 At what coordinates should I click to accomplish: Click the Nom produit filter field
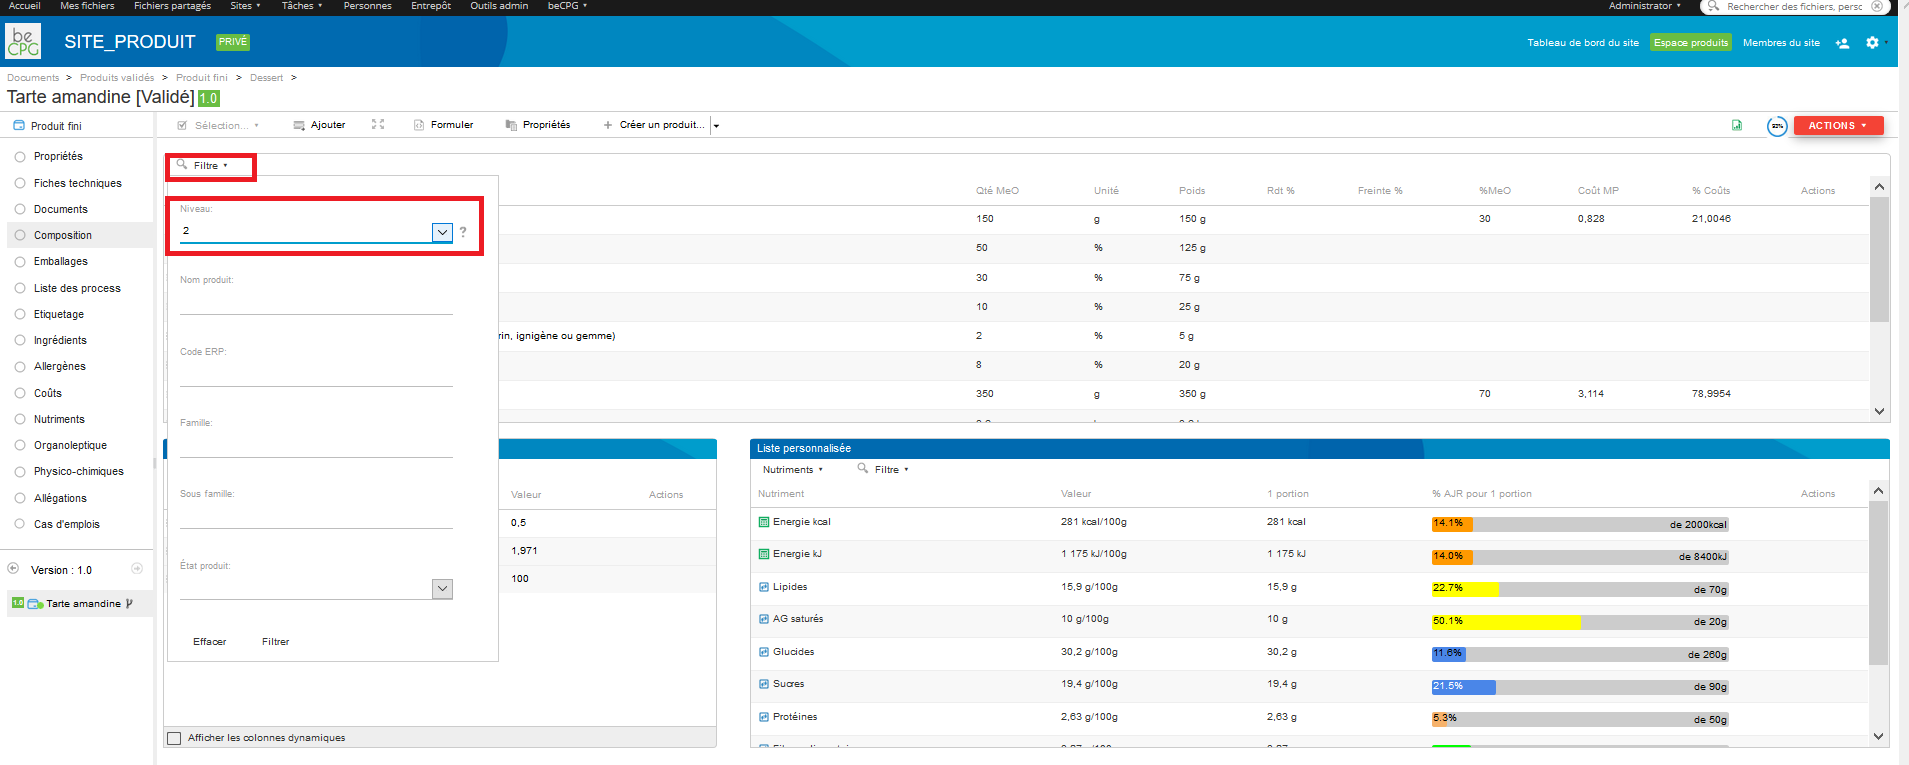click(x=316, y=302)
